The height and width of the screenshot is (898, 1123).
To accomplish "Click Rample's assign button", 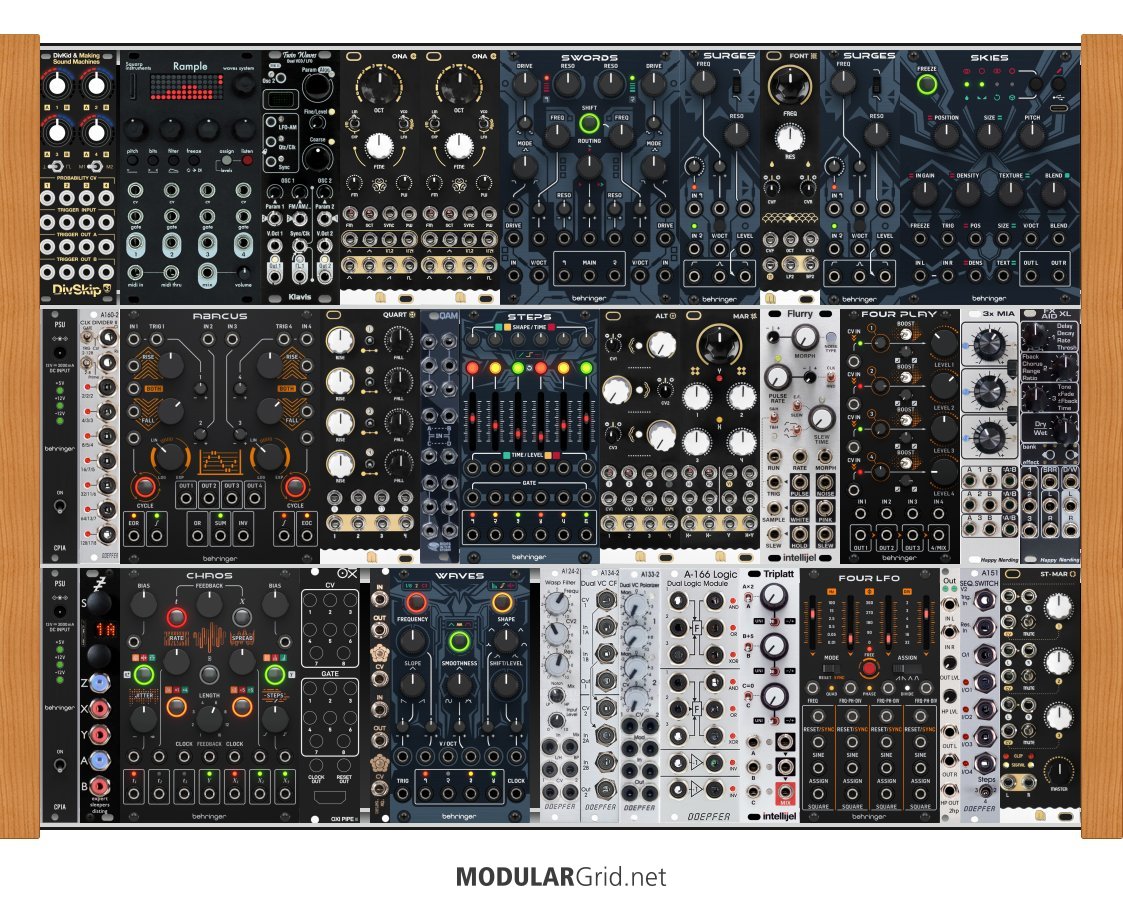I will point(226,160).
